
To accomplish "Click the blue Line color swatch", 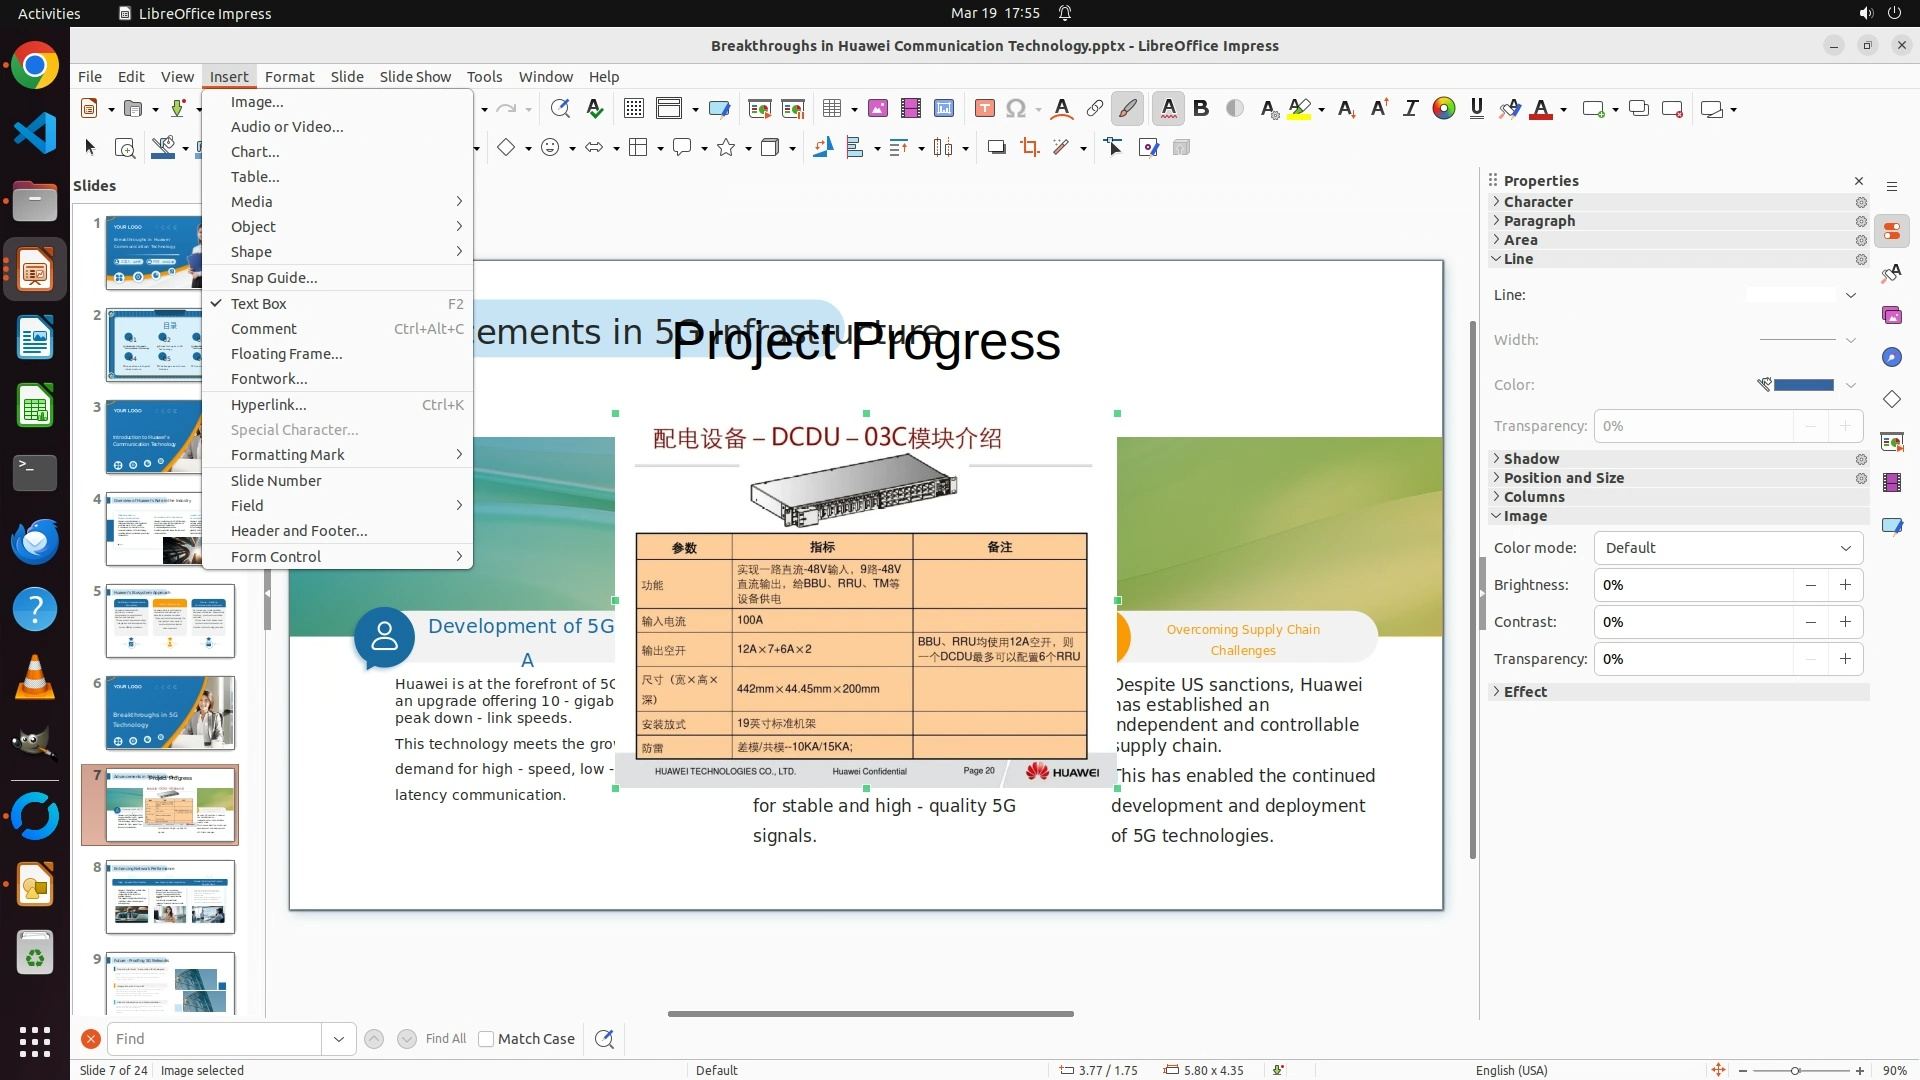I will pos(1803,385).
